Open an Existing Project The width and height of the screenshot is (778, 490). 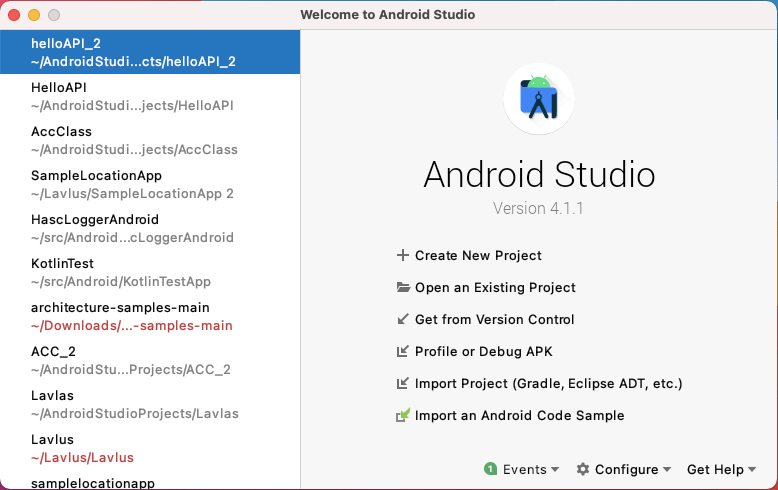tap(495, 288)
